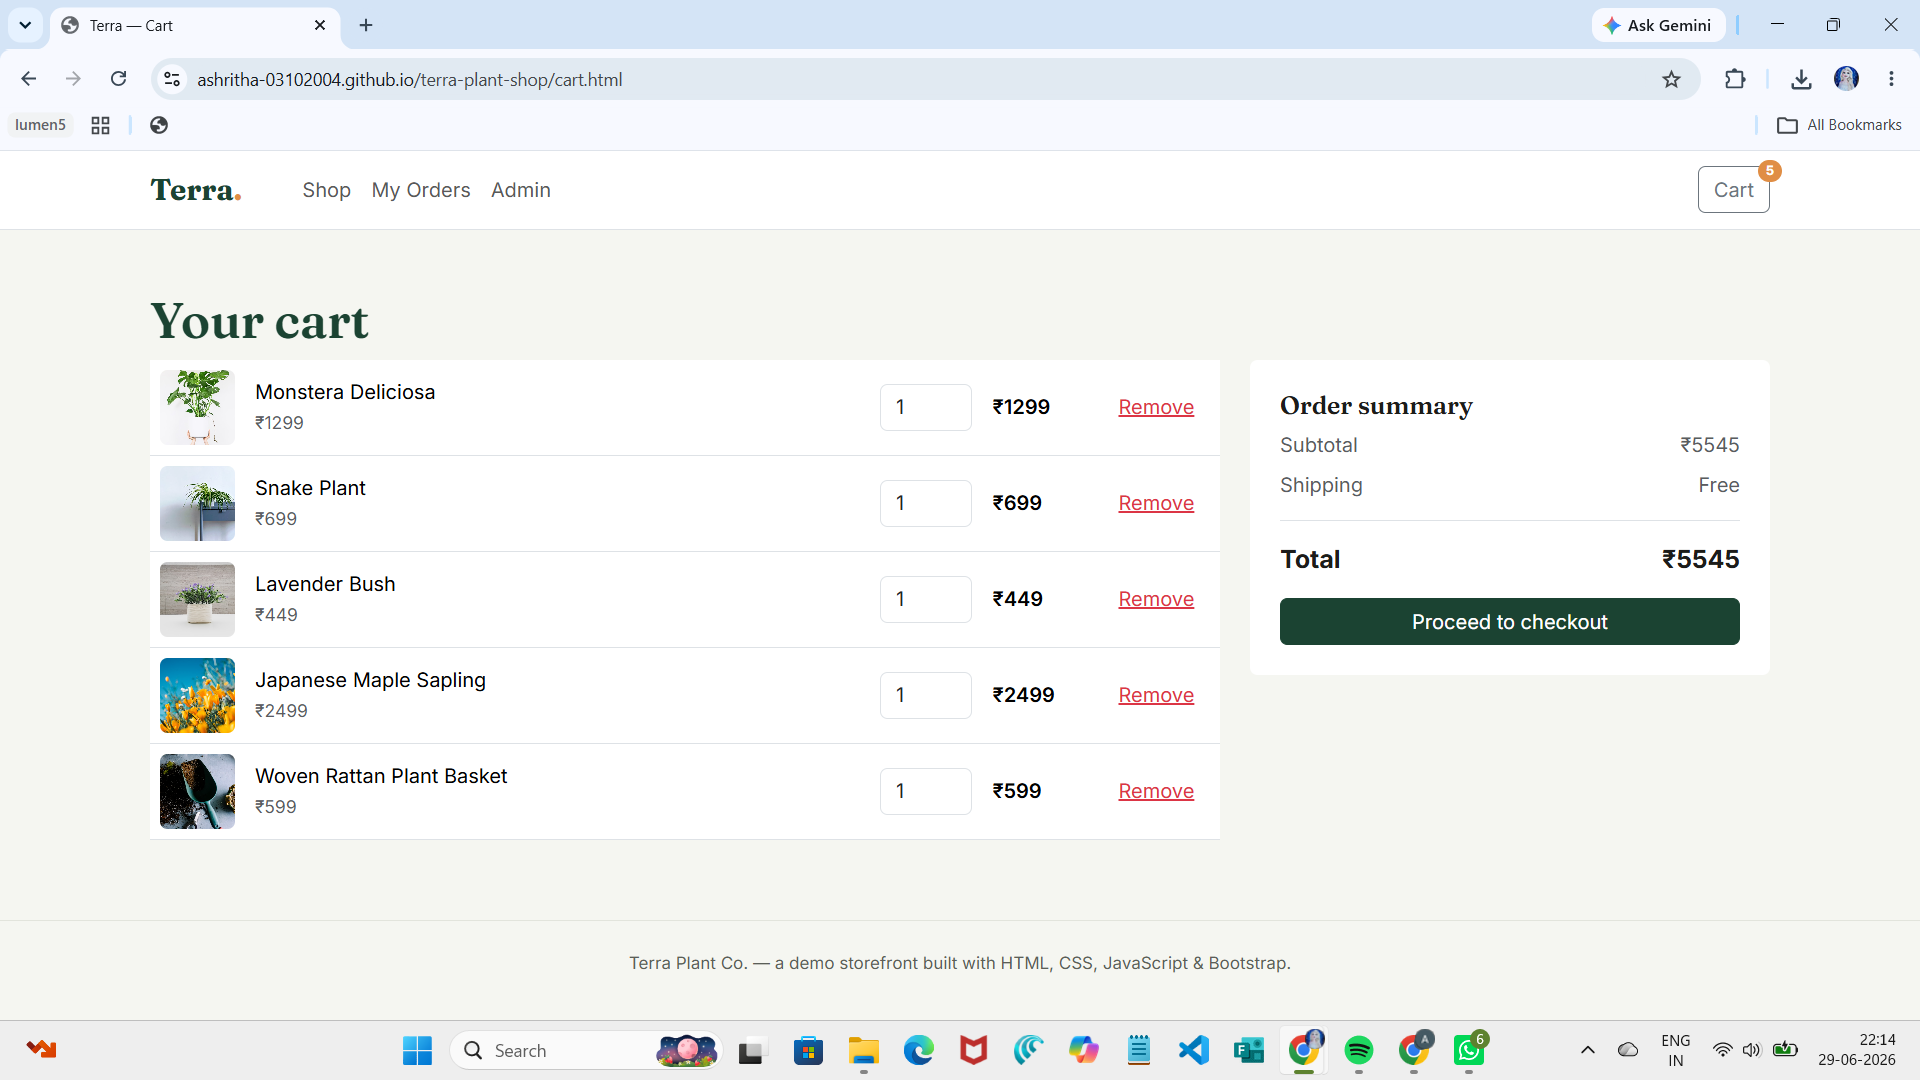Open the Windows Start menu
1920x1080 pixels.
[417, 1050]
